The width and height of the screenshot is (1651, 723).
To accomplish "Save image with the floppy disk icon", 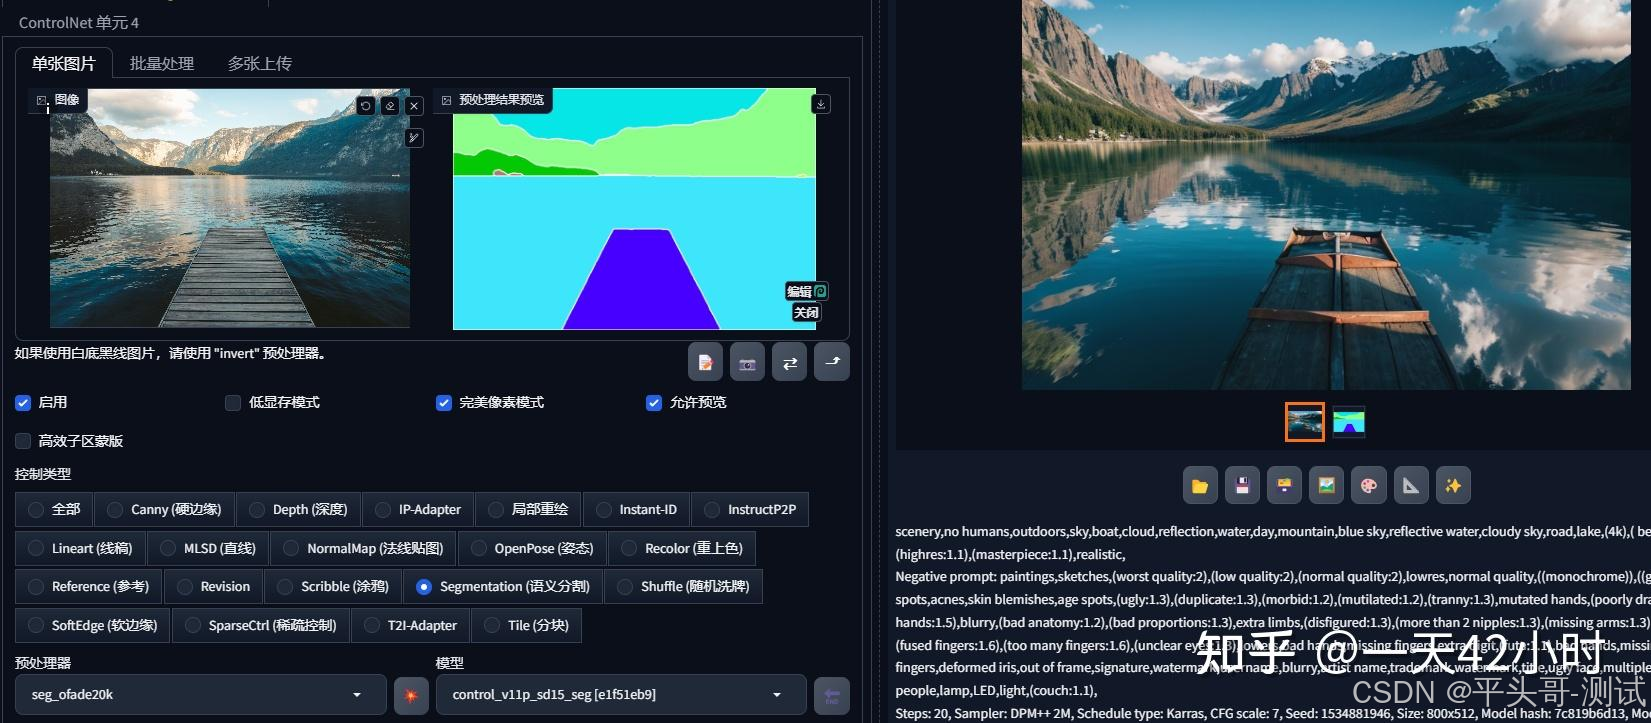I will [1242, 485].
